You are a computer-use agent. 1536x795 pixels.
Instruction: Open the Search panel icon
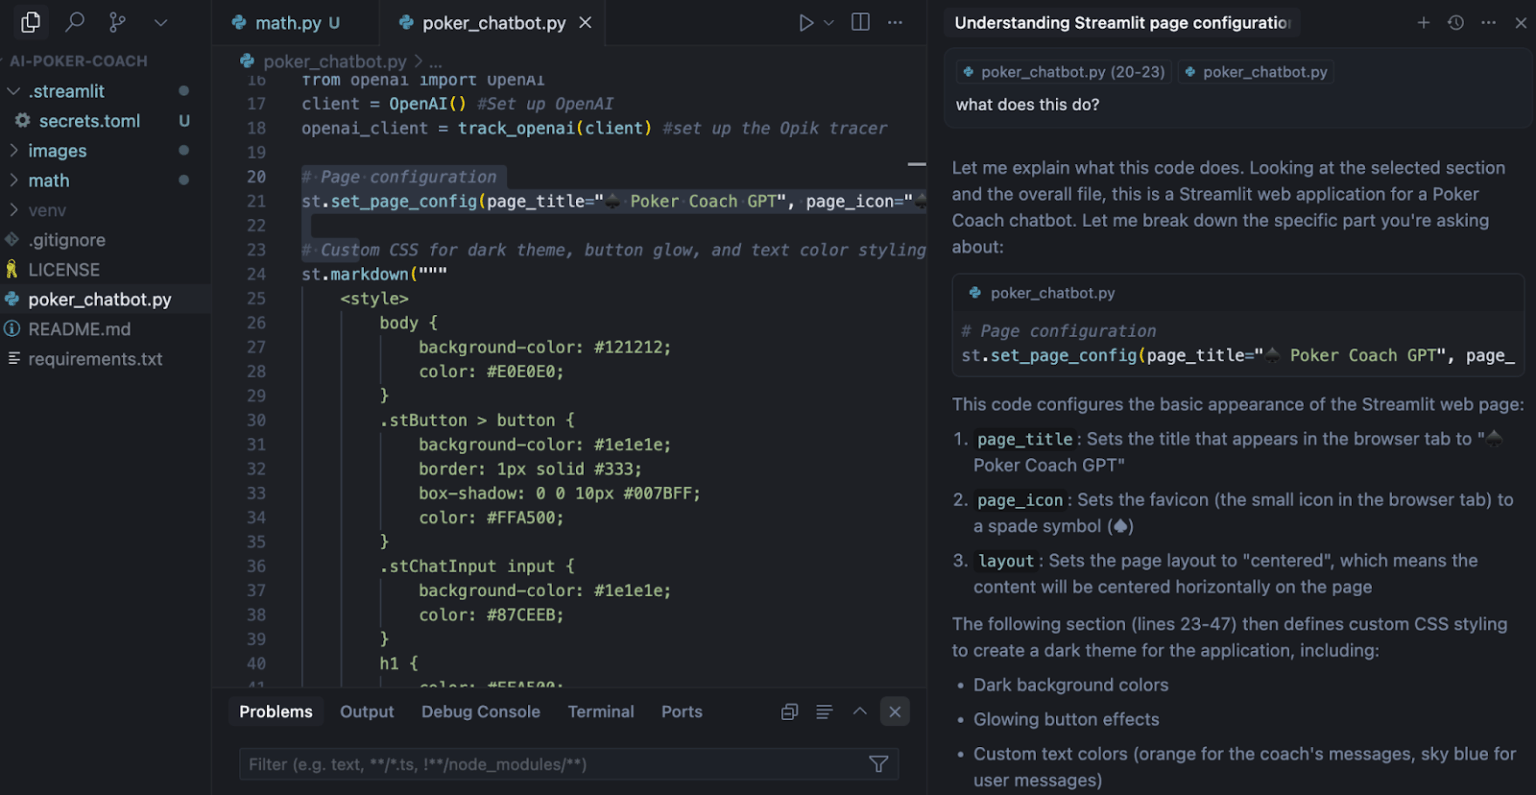tap(75, 21)
